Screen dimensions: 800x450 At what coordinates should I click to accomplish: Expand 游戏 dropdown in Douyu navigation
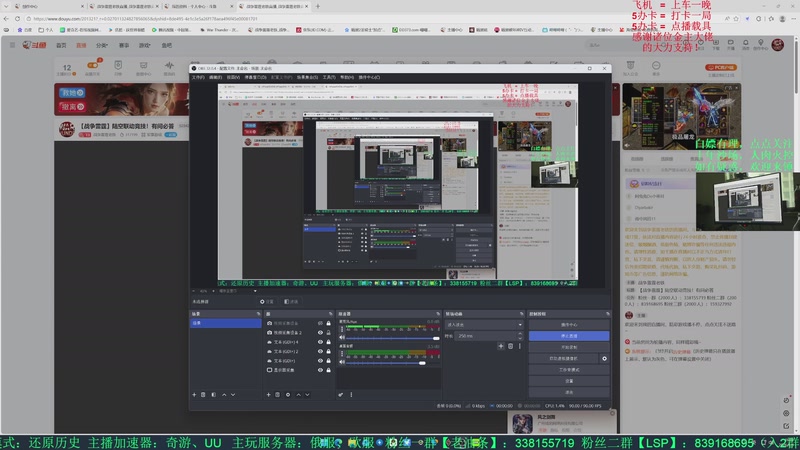[x=145, y=45]
